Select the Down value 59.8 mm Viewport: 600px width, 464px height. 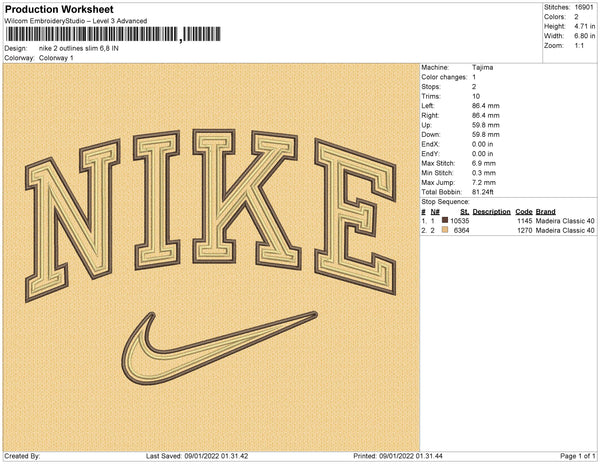pyautogui.click(x=486, y=135)
